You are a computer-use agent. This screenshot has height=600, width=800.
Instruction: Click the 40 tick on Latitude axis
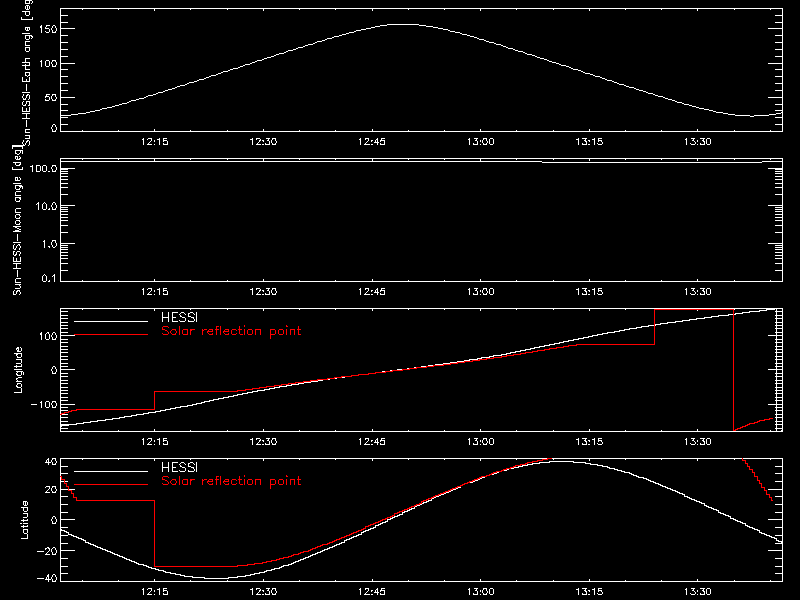51,461
